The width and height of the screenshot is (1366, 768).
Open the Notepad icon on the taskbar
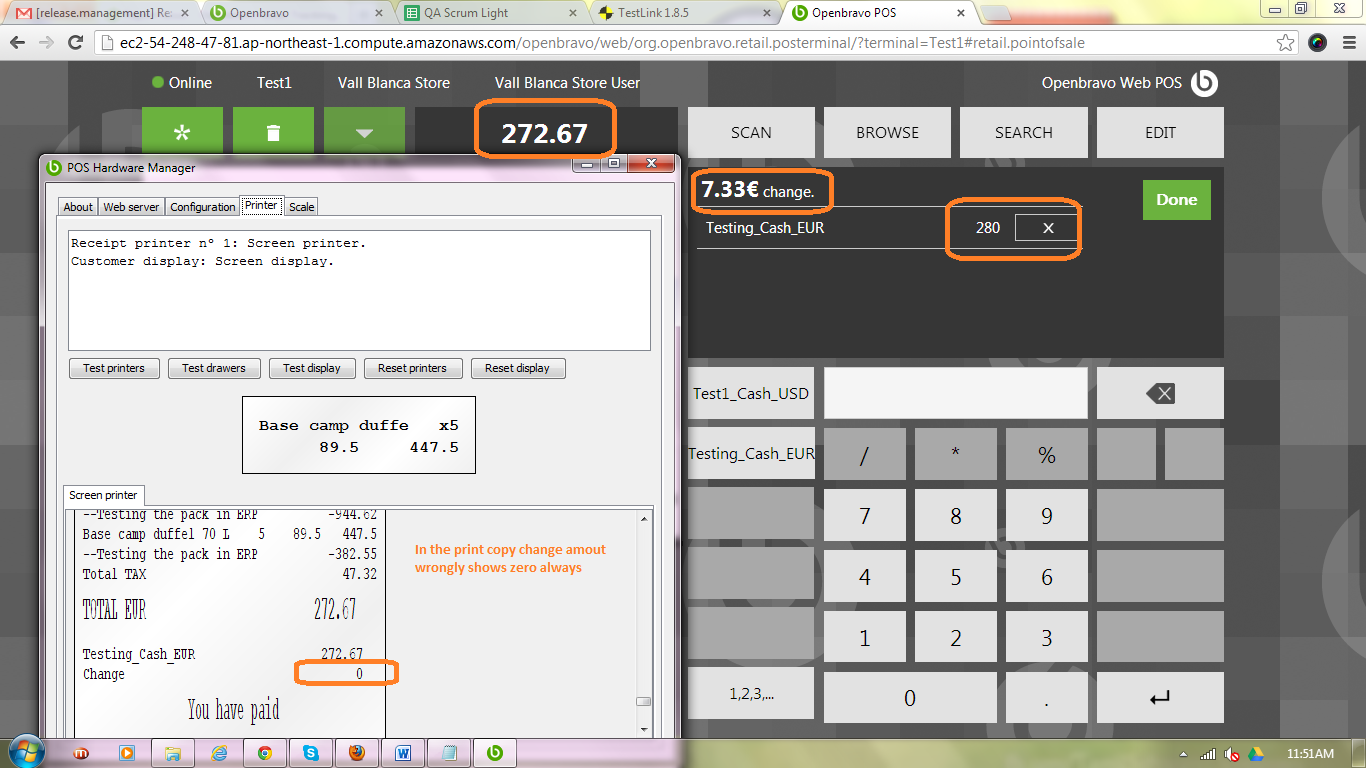coord(449,753)
